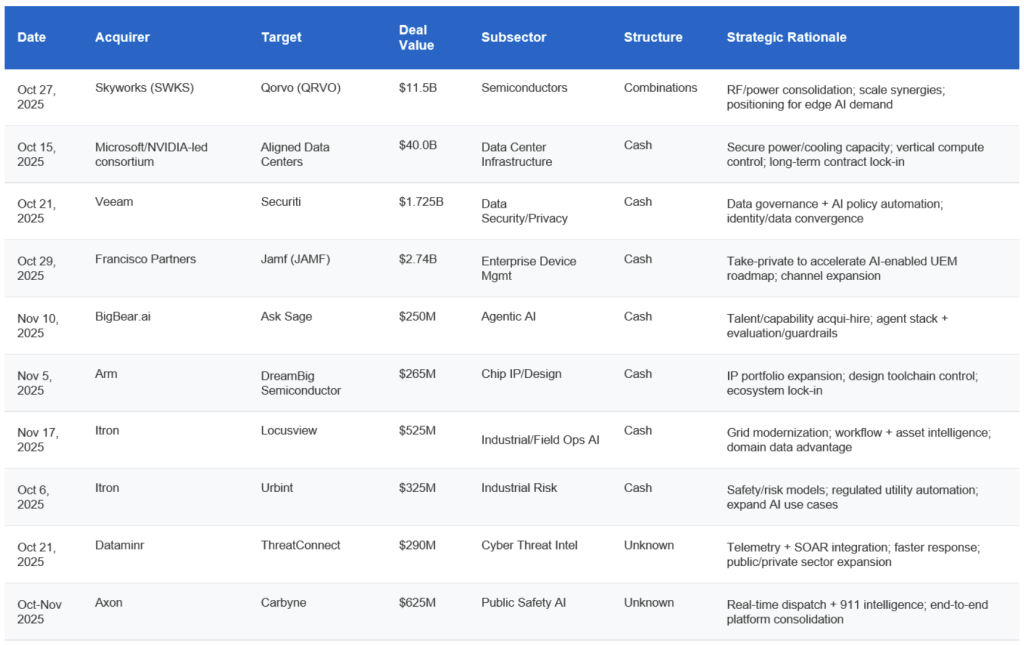
Task: Select Data Center Infrastructure subsector
Action: point(516,154)
